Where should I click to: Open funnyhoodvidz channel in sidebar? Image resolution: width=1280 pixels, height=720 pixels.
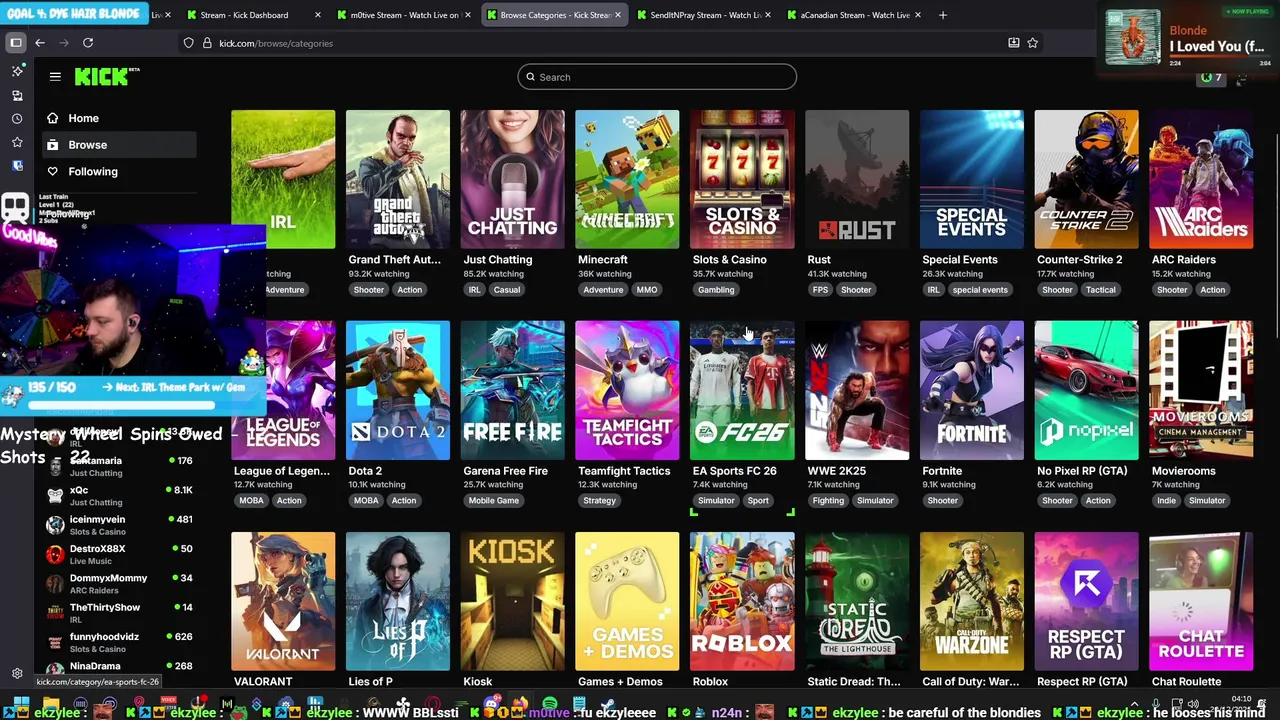coord(120,642)
